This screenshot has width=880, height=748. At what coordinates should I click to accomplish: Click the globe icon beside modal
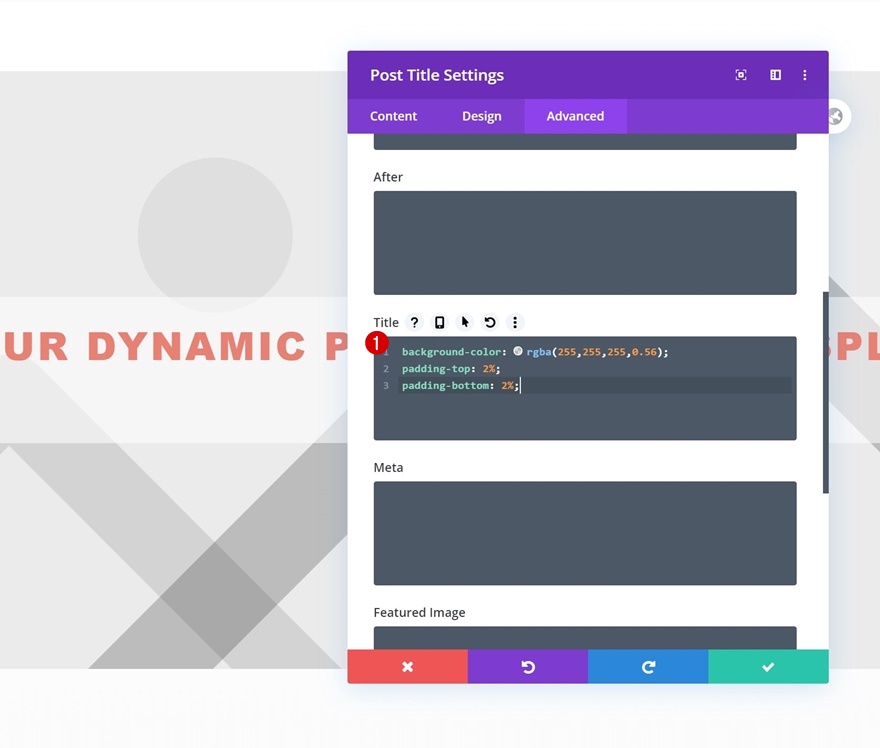(x=836, y=116)
